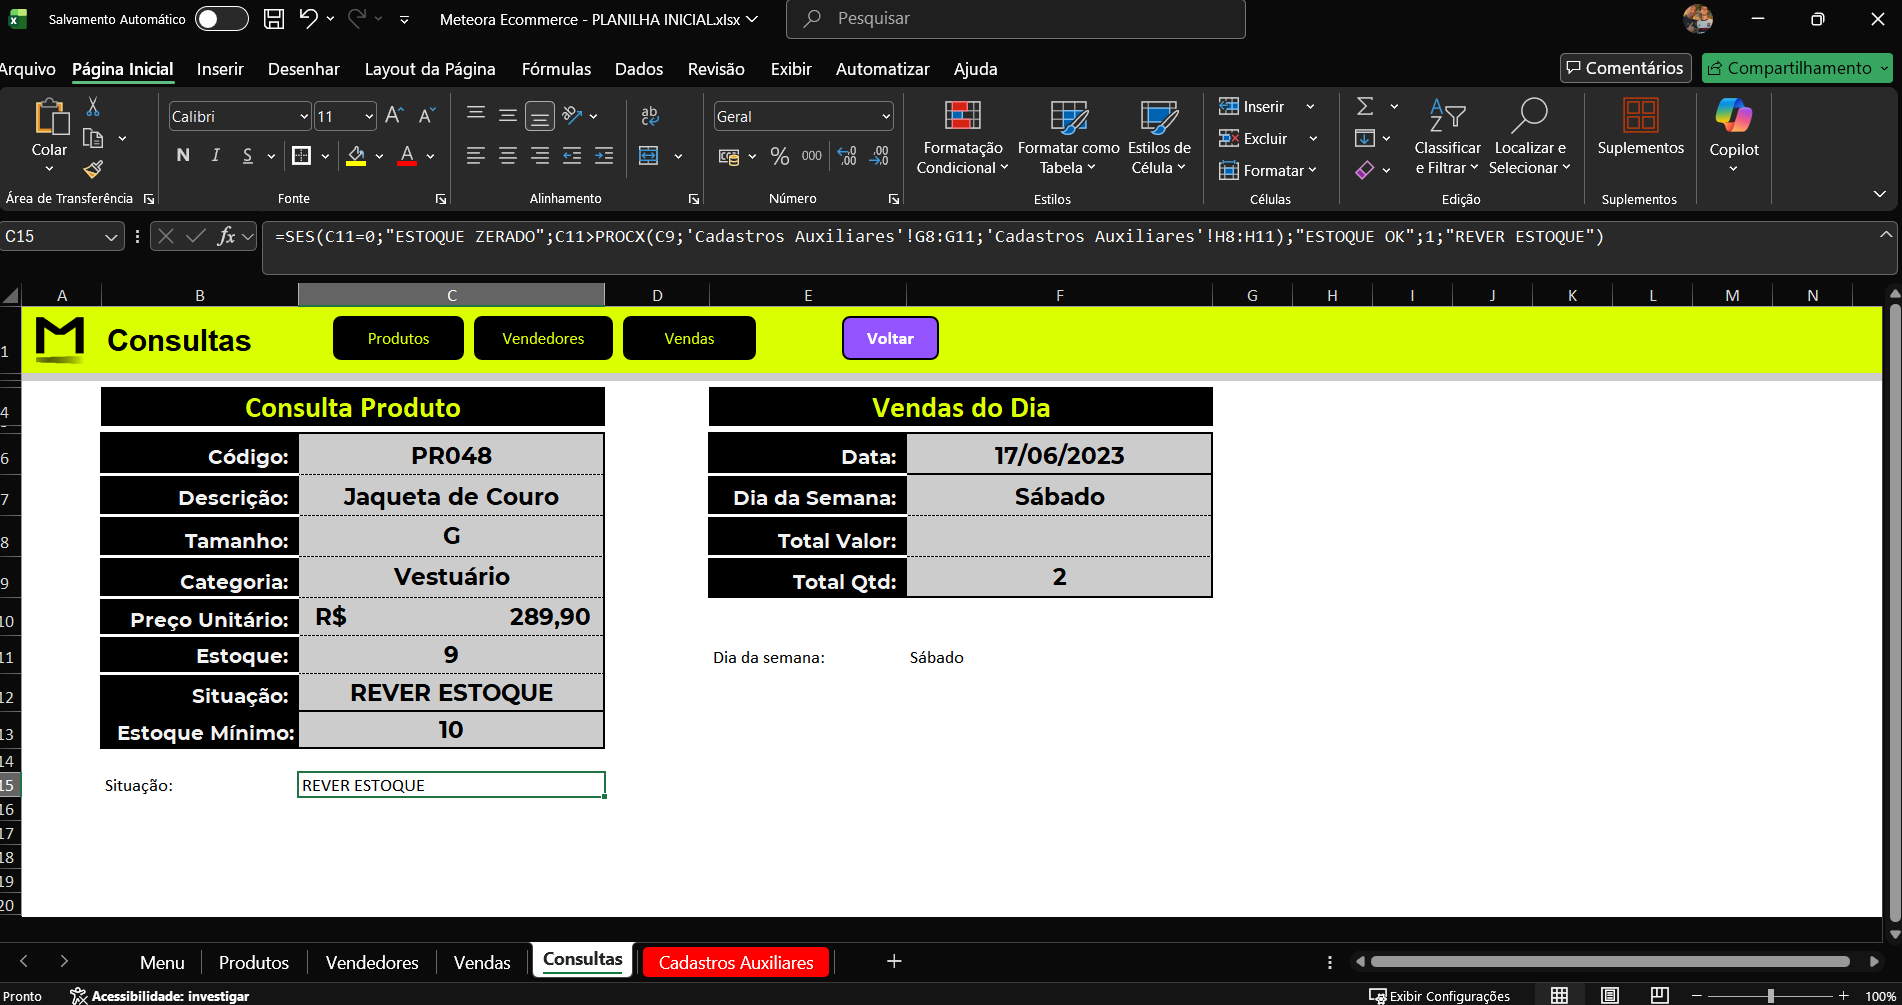Activate the Format Painter brush

pos(93,169)
